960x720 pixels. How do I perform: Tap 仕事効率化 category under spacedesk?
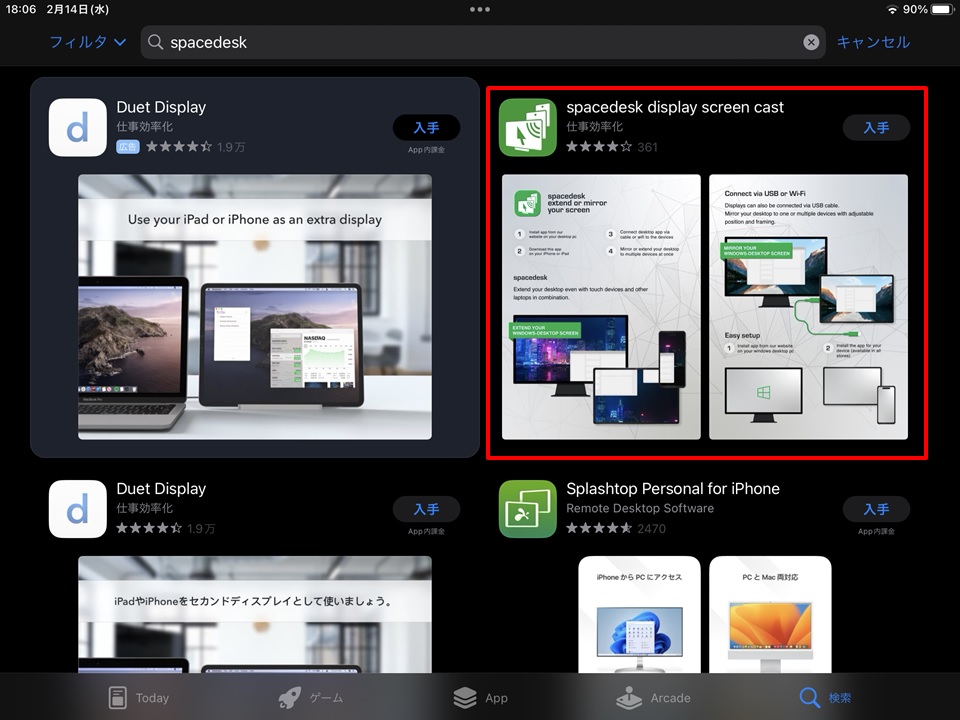(x=594, y=127)
